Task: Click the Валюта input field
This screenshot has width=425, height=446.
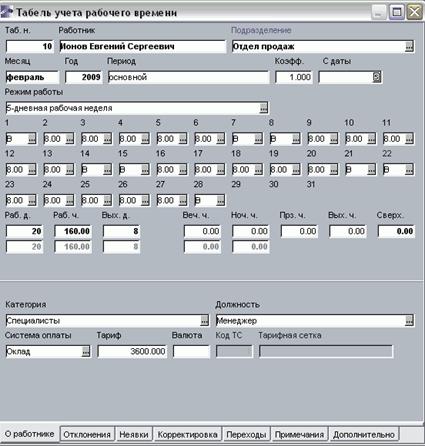Action: 192,352
